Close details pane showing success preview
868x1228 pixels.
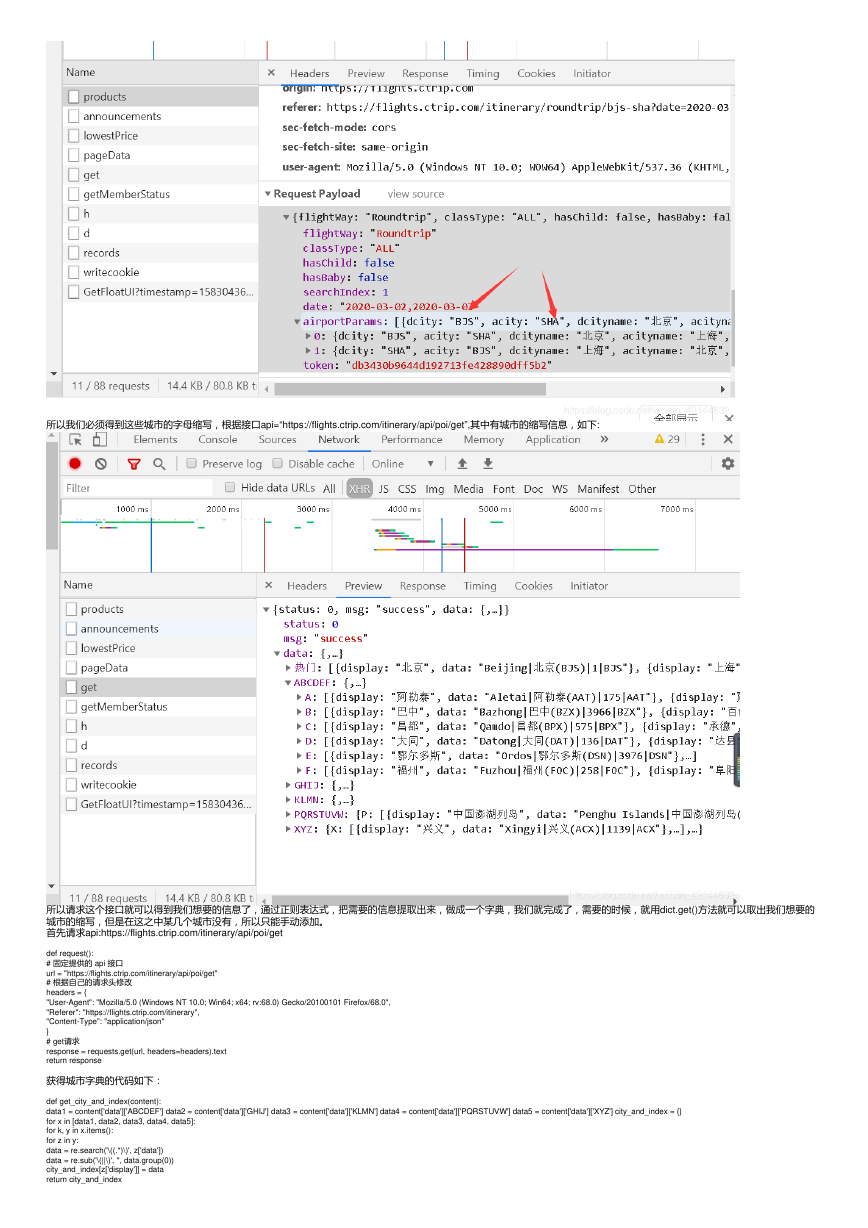(x=268, y=586)
